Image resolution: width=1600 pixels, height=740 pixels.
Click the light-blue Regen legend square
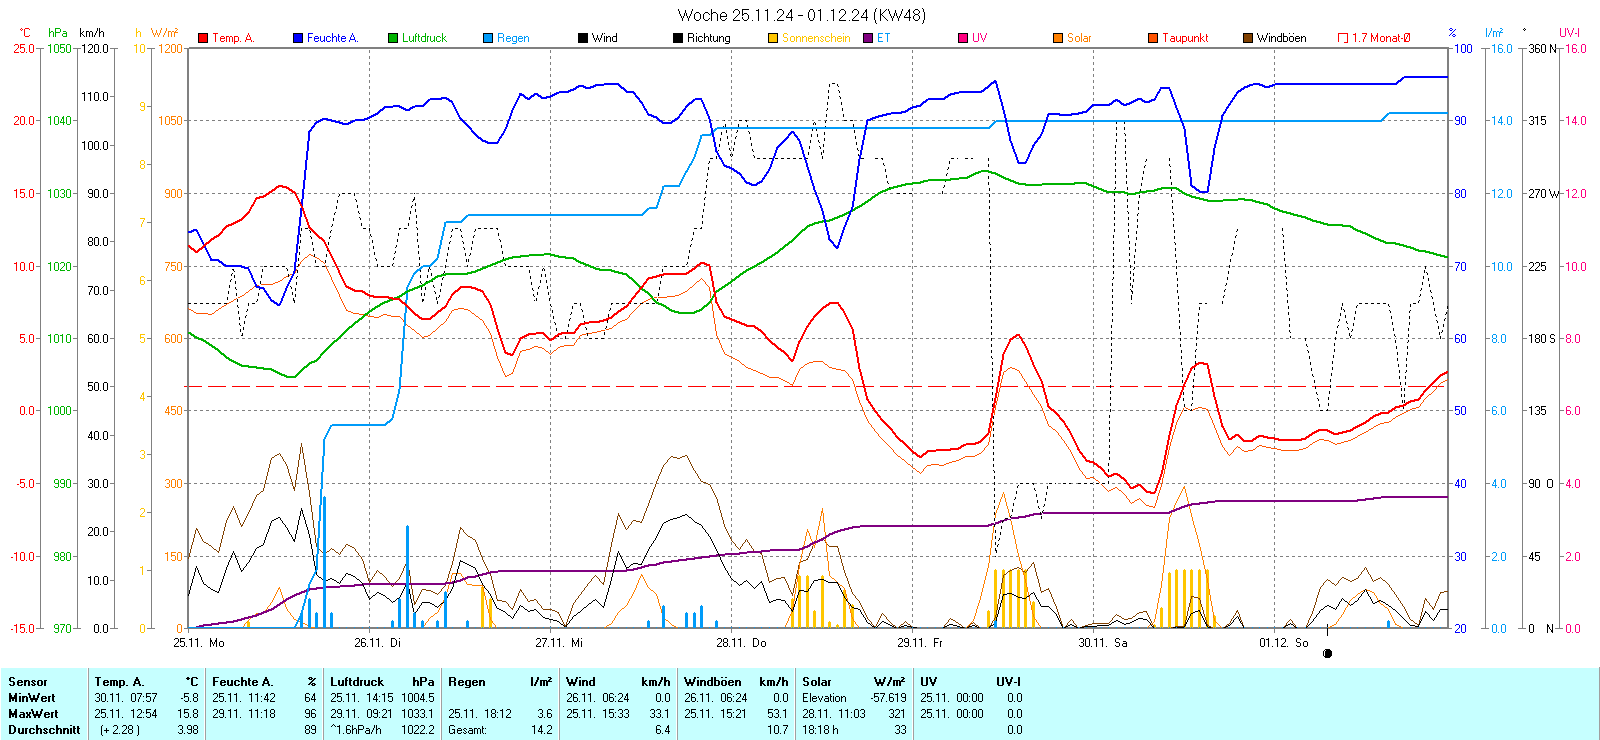(488, 38)
